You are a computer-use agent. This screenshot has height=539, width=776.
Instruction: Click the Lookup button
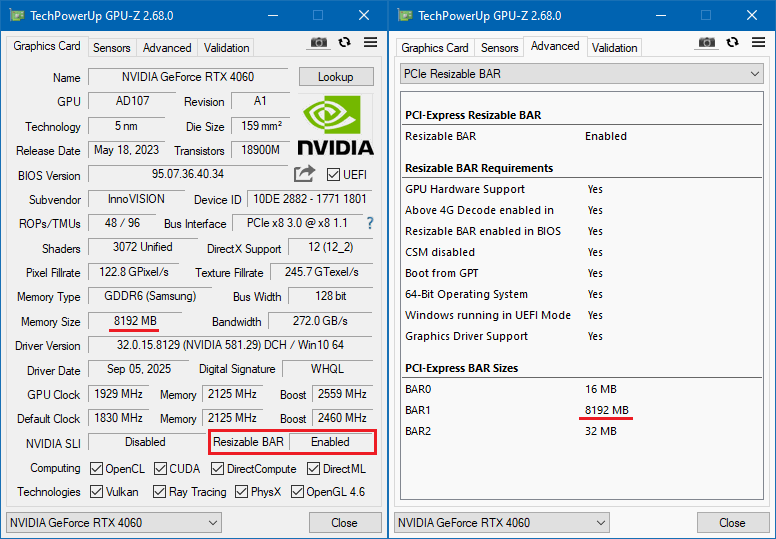336,77
